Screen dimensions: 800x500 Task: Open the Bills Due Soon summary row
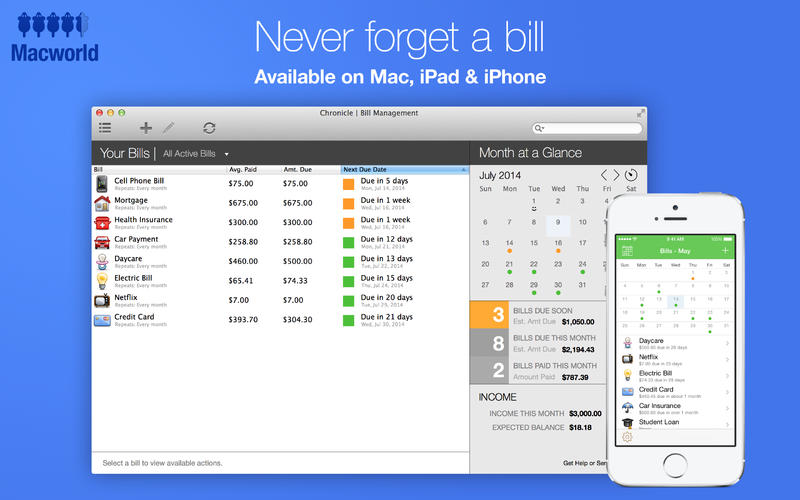[x=538, y=315]
